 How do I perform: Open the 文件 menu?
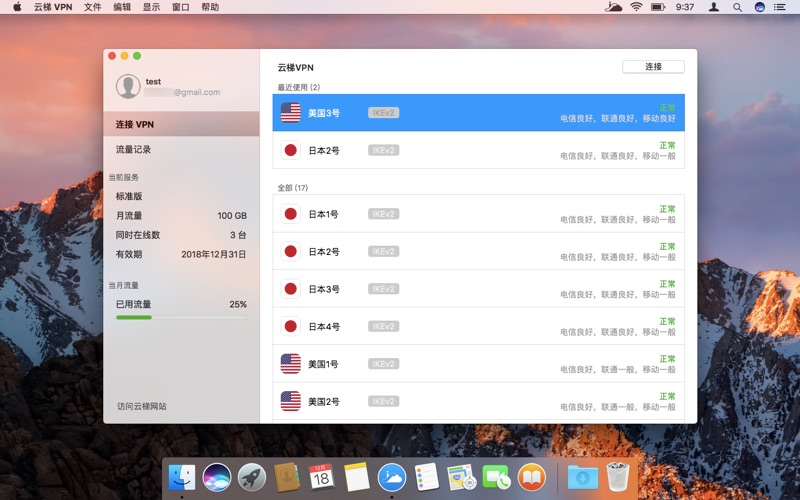click(x=92, y=7)
